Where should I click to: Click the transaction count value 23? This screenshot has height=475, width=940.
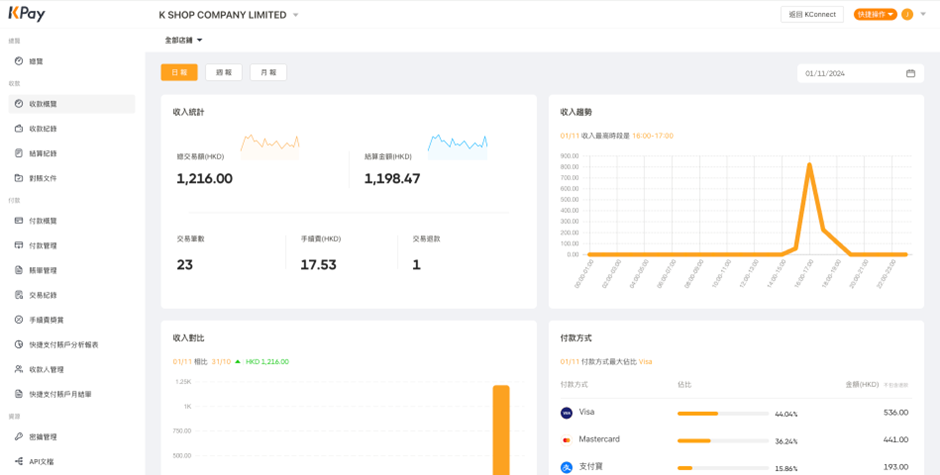(x=185, y=264)
